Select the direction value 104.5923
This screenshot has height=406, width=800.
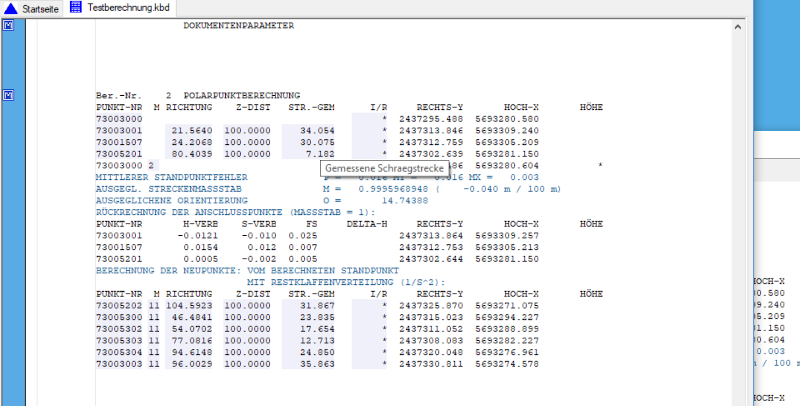[x=189, y=305]
